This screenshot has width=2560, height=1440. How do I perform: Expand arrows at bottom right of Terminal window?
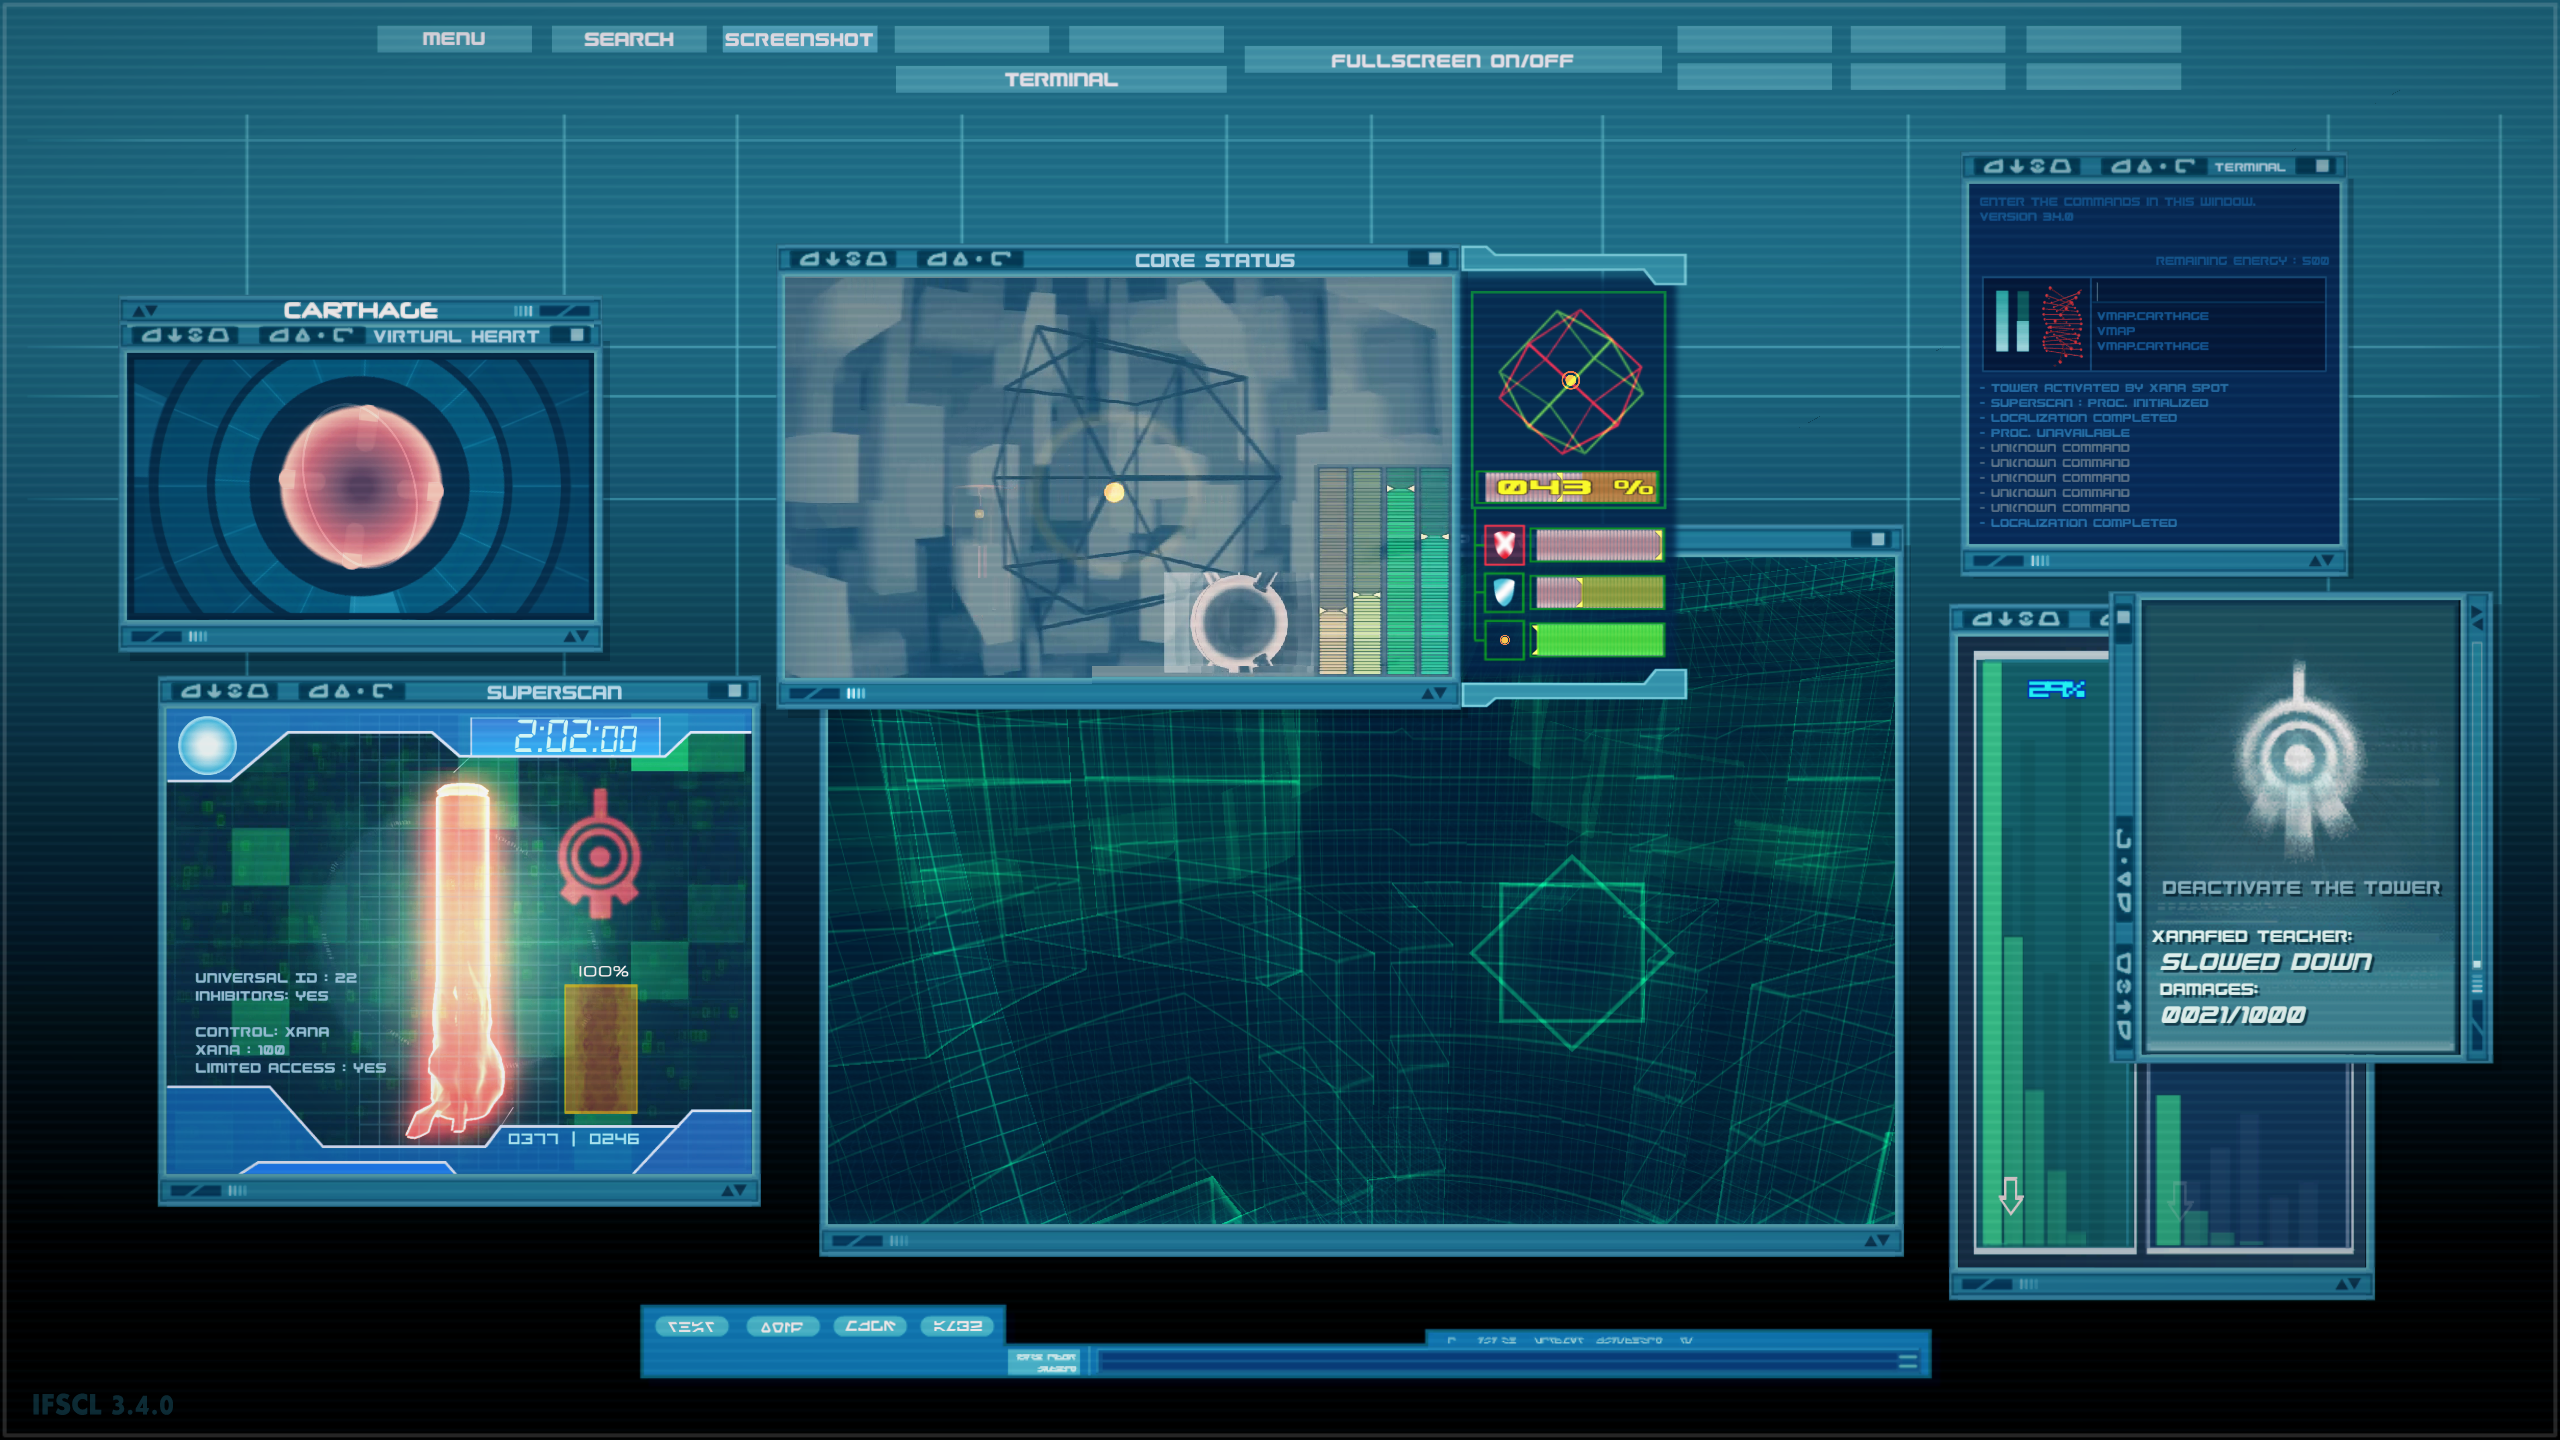click(2322, 561)
